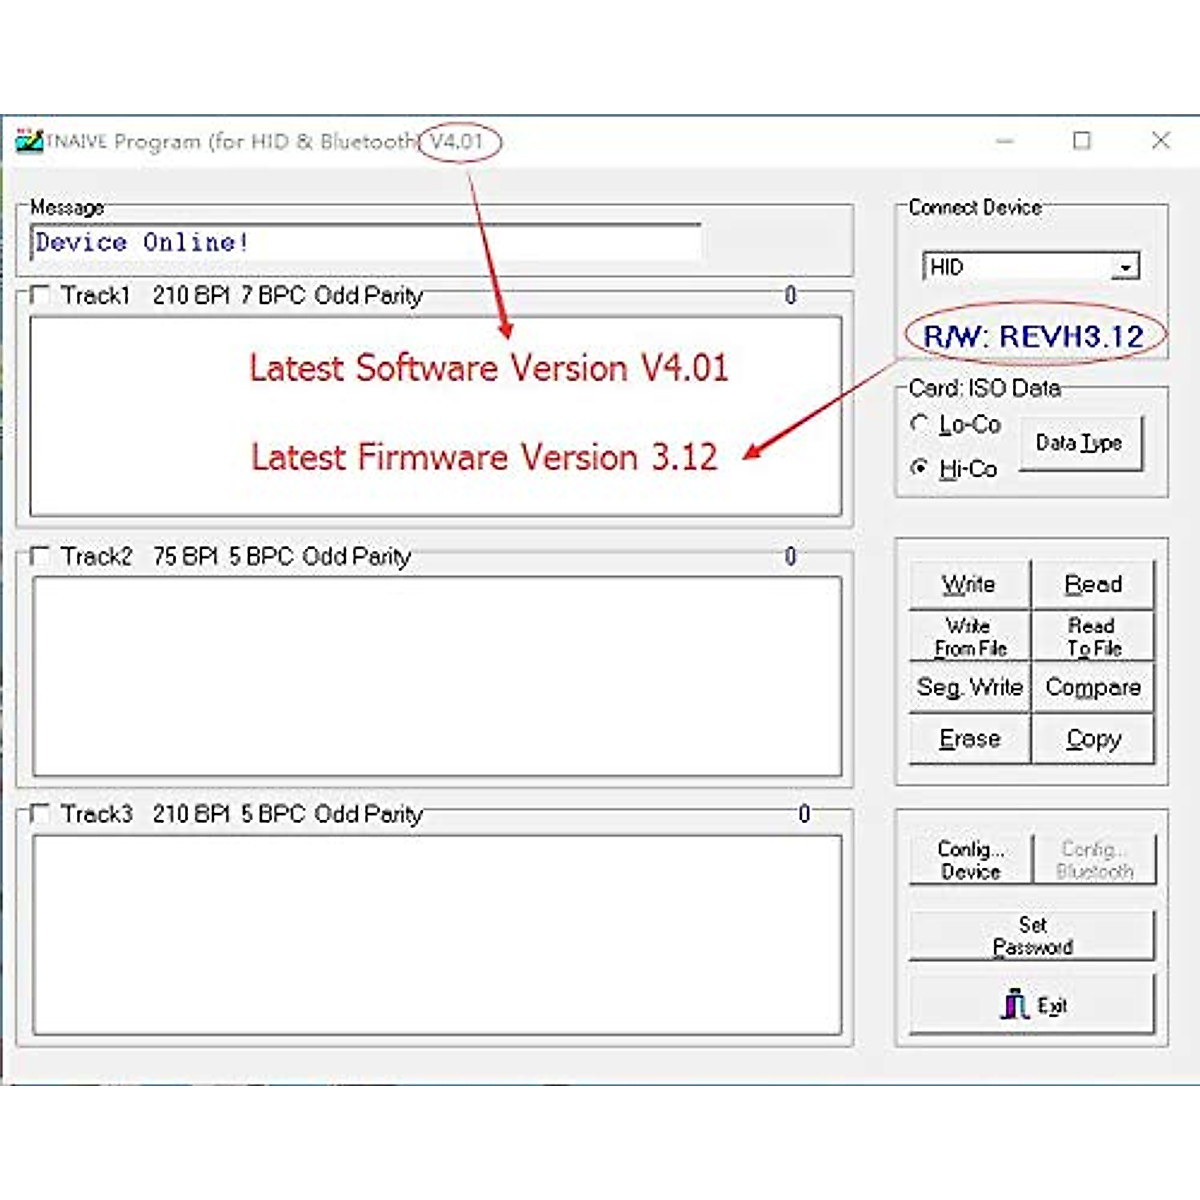Click the Erase button
Image resolution: width=1200 pixels, height=1200 pixels.
(968, 739)
